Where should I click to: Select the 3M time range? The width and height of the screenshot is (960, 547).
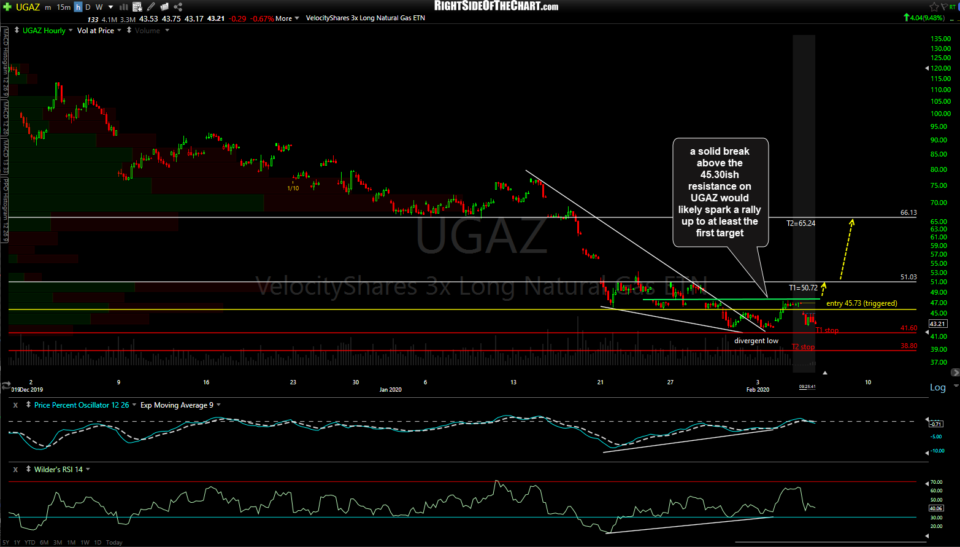click(x=58, y=543)
